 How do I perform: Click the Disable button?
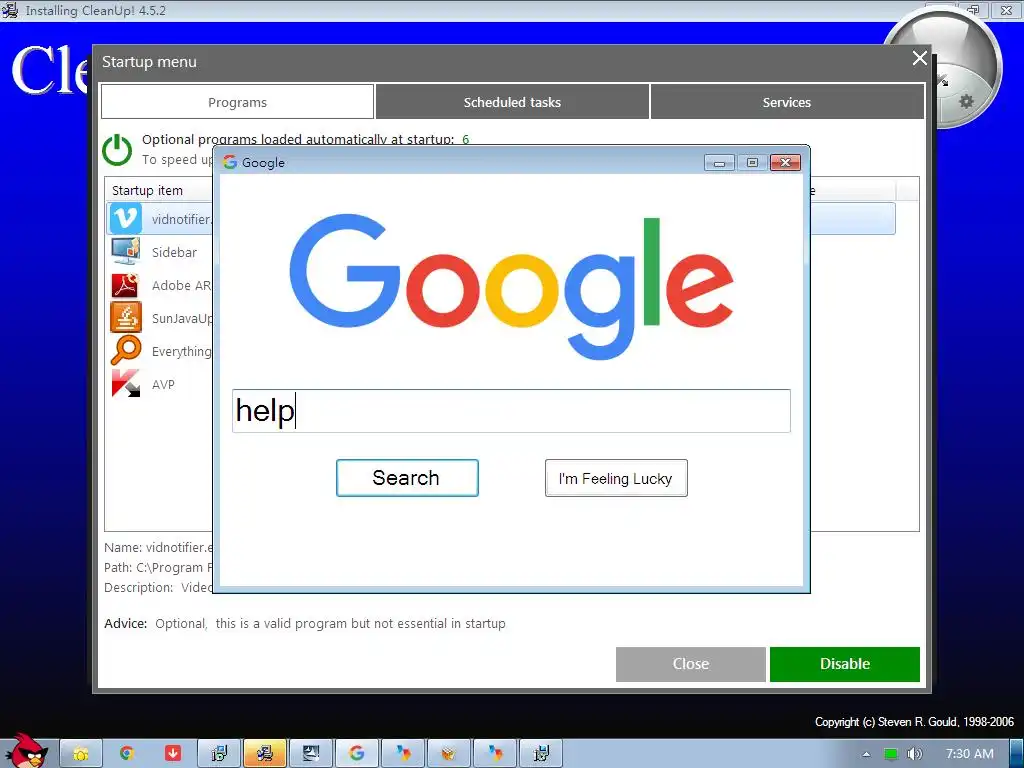(844, 664)
